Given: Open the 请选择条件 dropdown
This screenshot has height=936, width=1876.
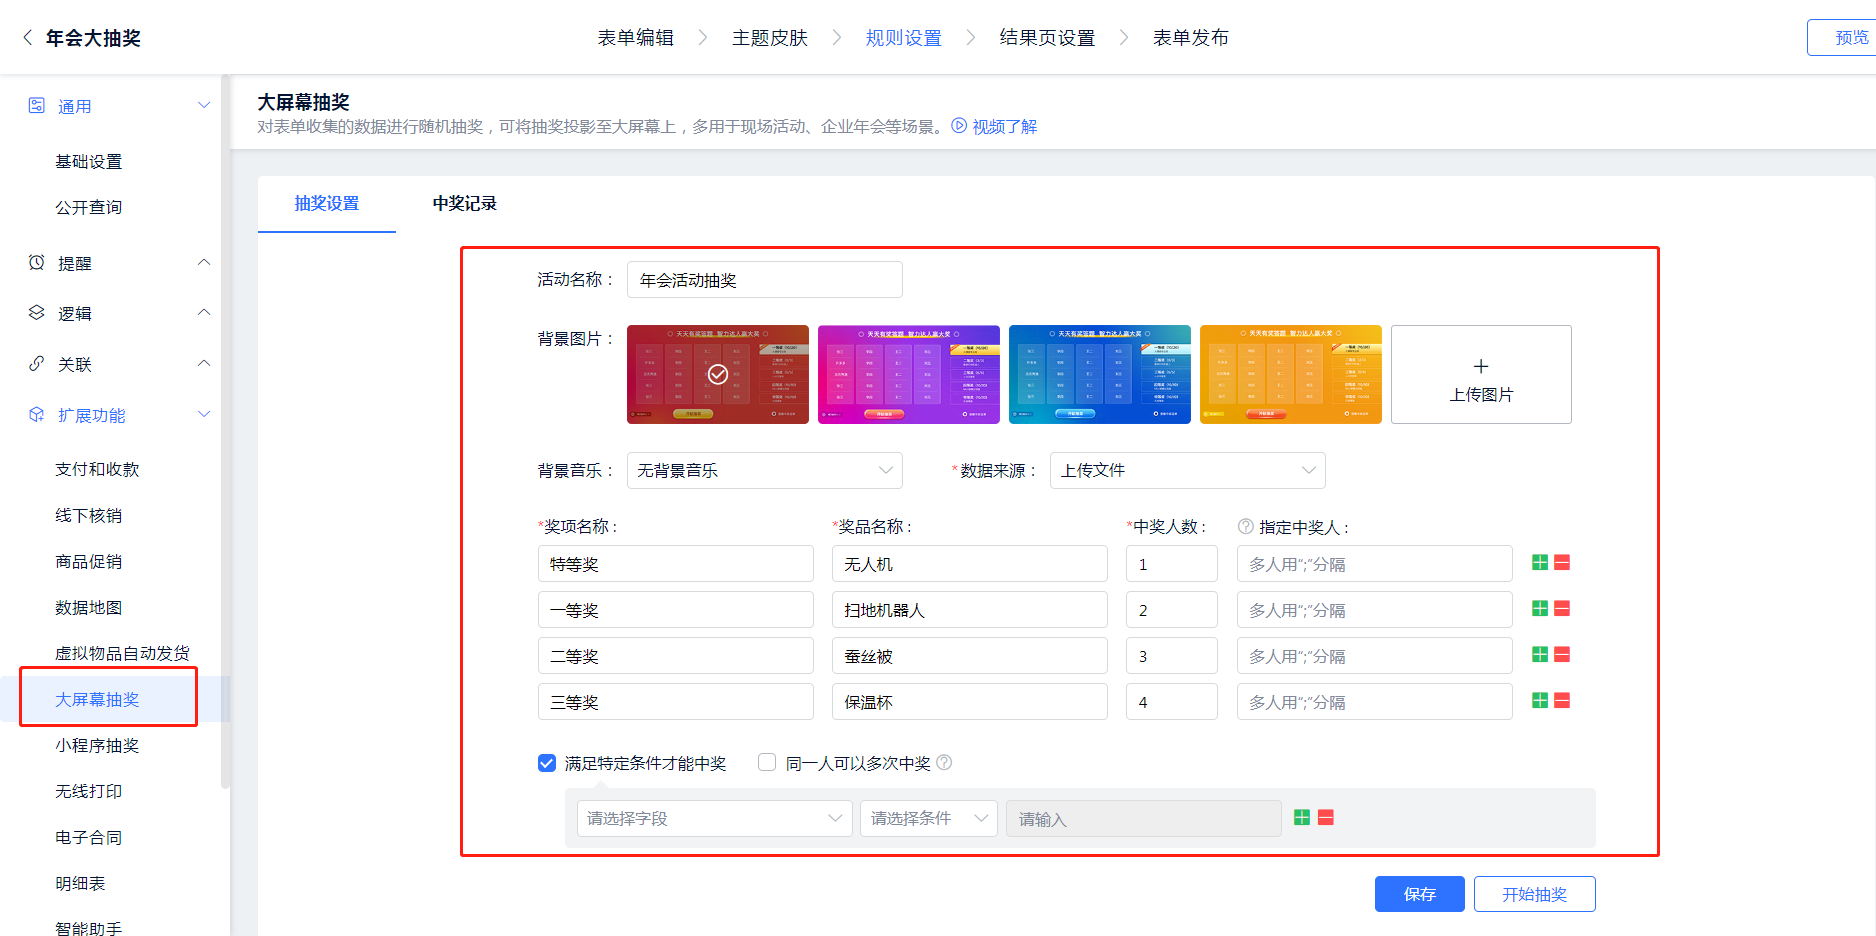Looking at the screenshot, I should pyautogui.click(x=929, y=818).
